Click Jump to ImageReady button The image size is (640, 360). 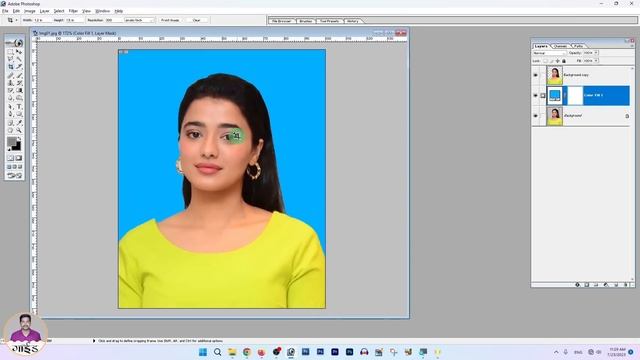coord(15,175)
